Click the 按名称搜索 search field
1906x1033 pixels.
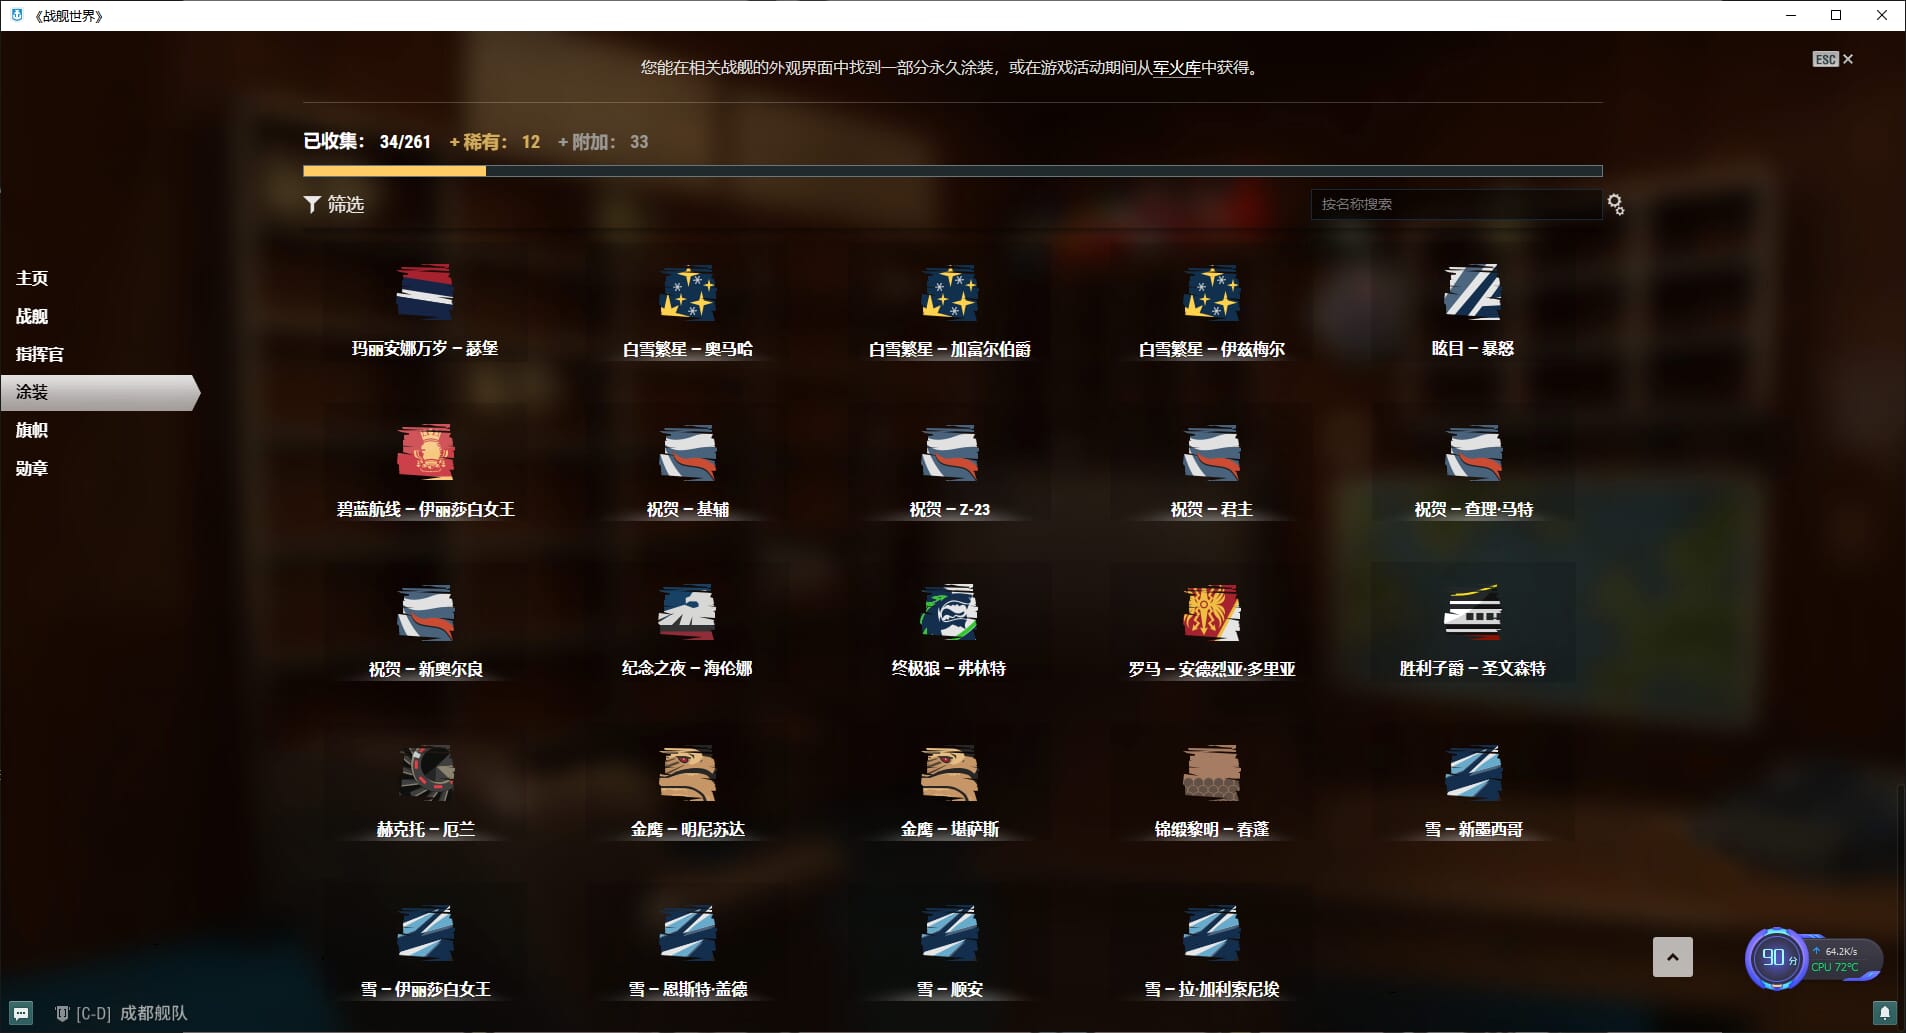[1455, 204]
